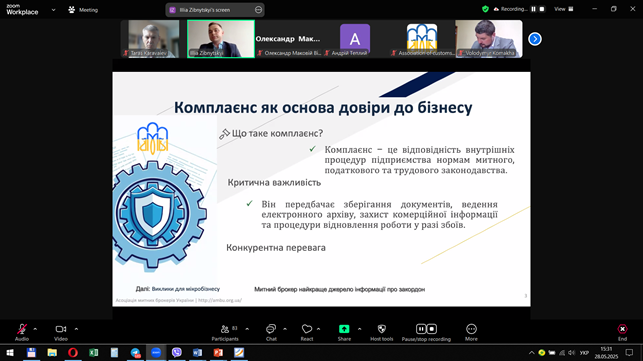Expand the Participants options arrow
The width and height of the screenshot is (643, 361).
pos(247,329)
